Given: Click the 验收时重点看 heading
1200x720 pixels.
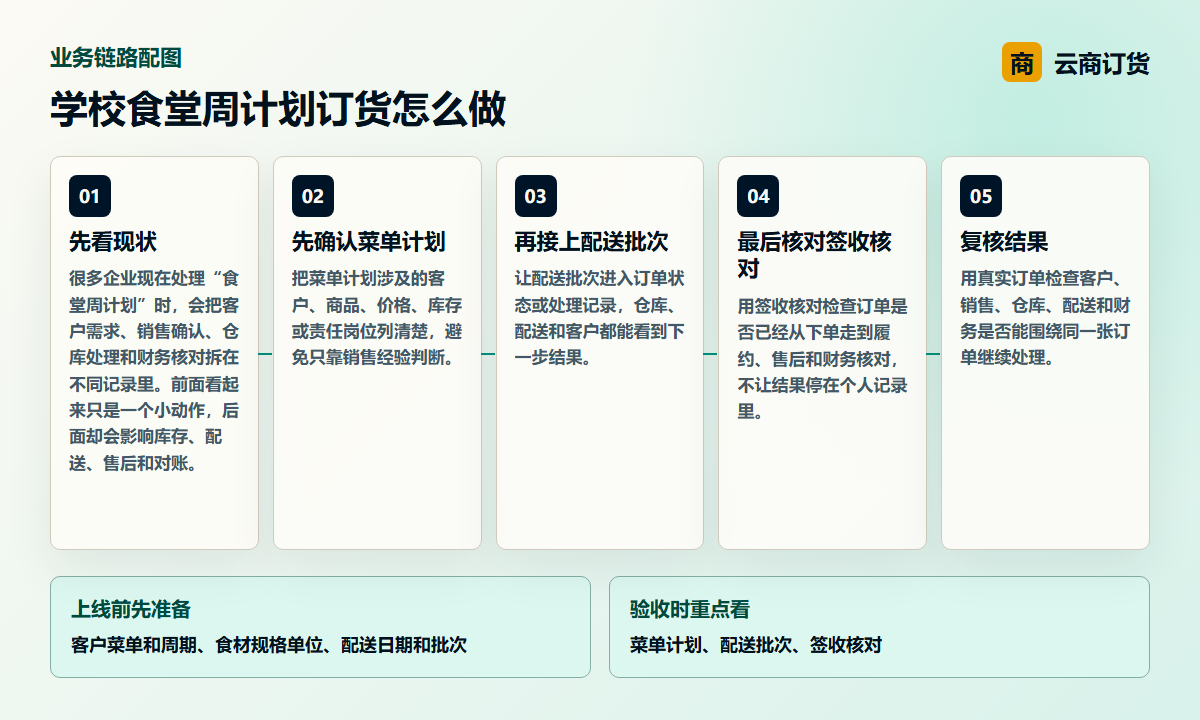Looking at the screenshot, I should tap(690, 609).
